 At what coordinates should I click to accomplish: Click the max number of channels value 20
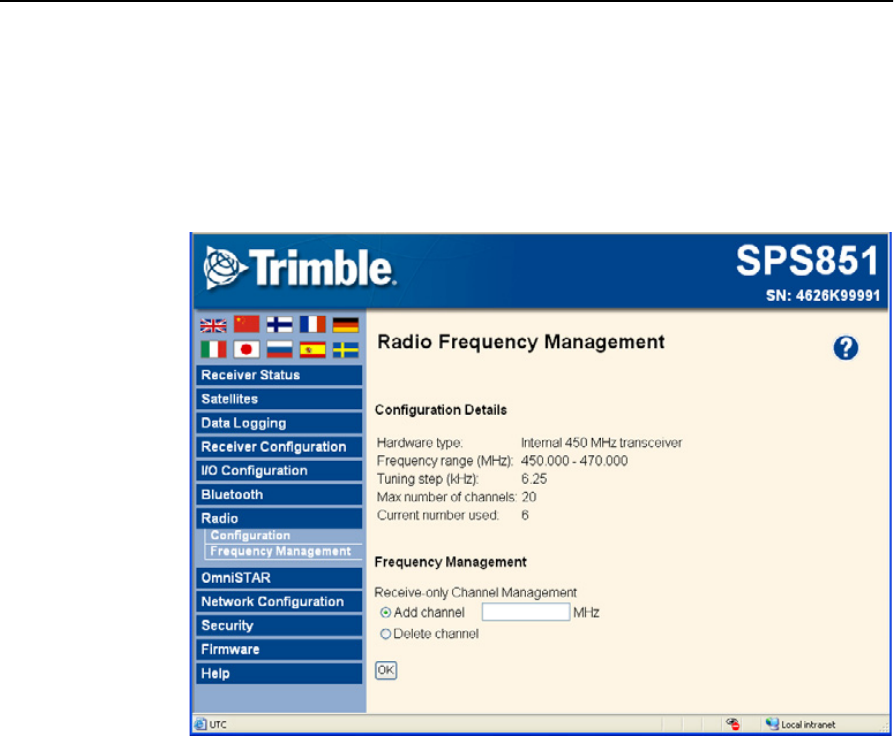(x=529, y=497)
